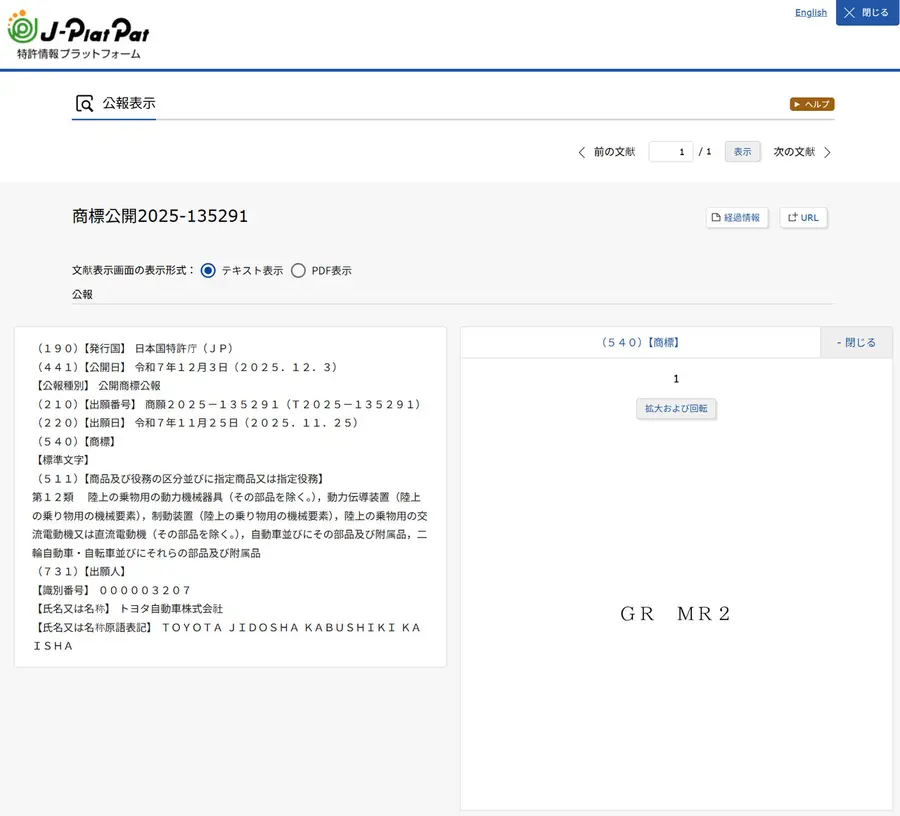Click the (540)【商標】 line in text panel
900x816 pixels.
(76, 442)
